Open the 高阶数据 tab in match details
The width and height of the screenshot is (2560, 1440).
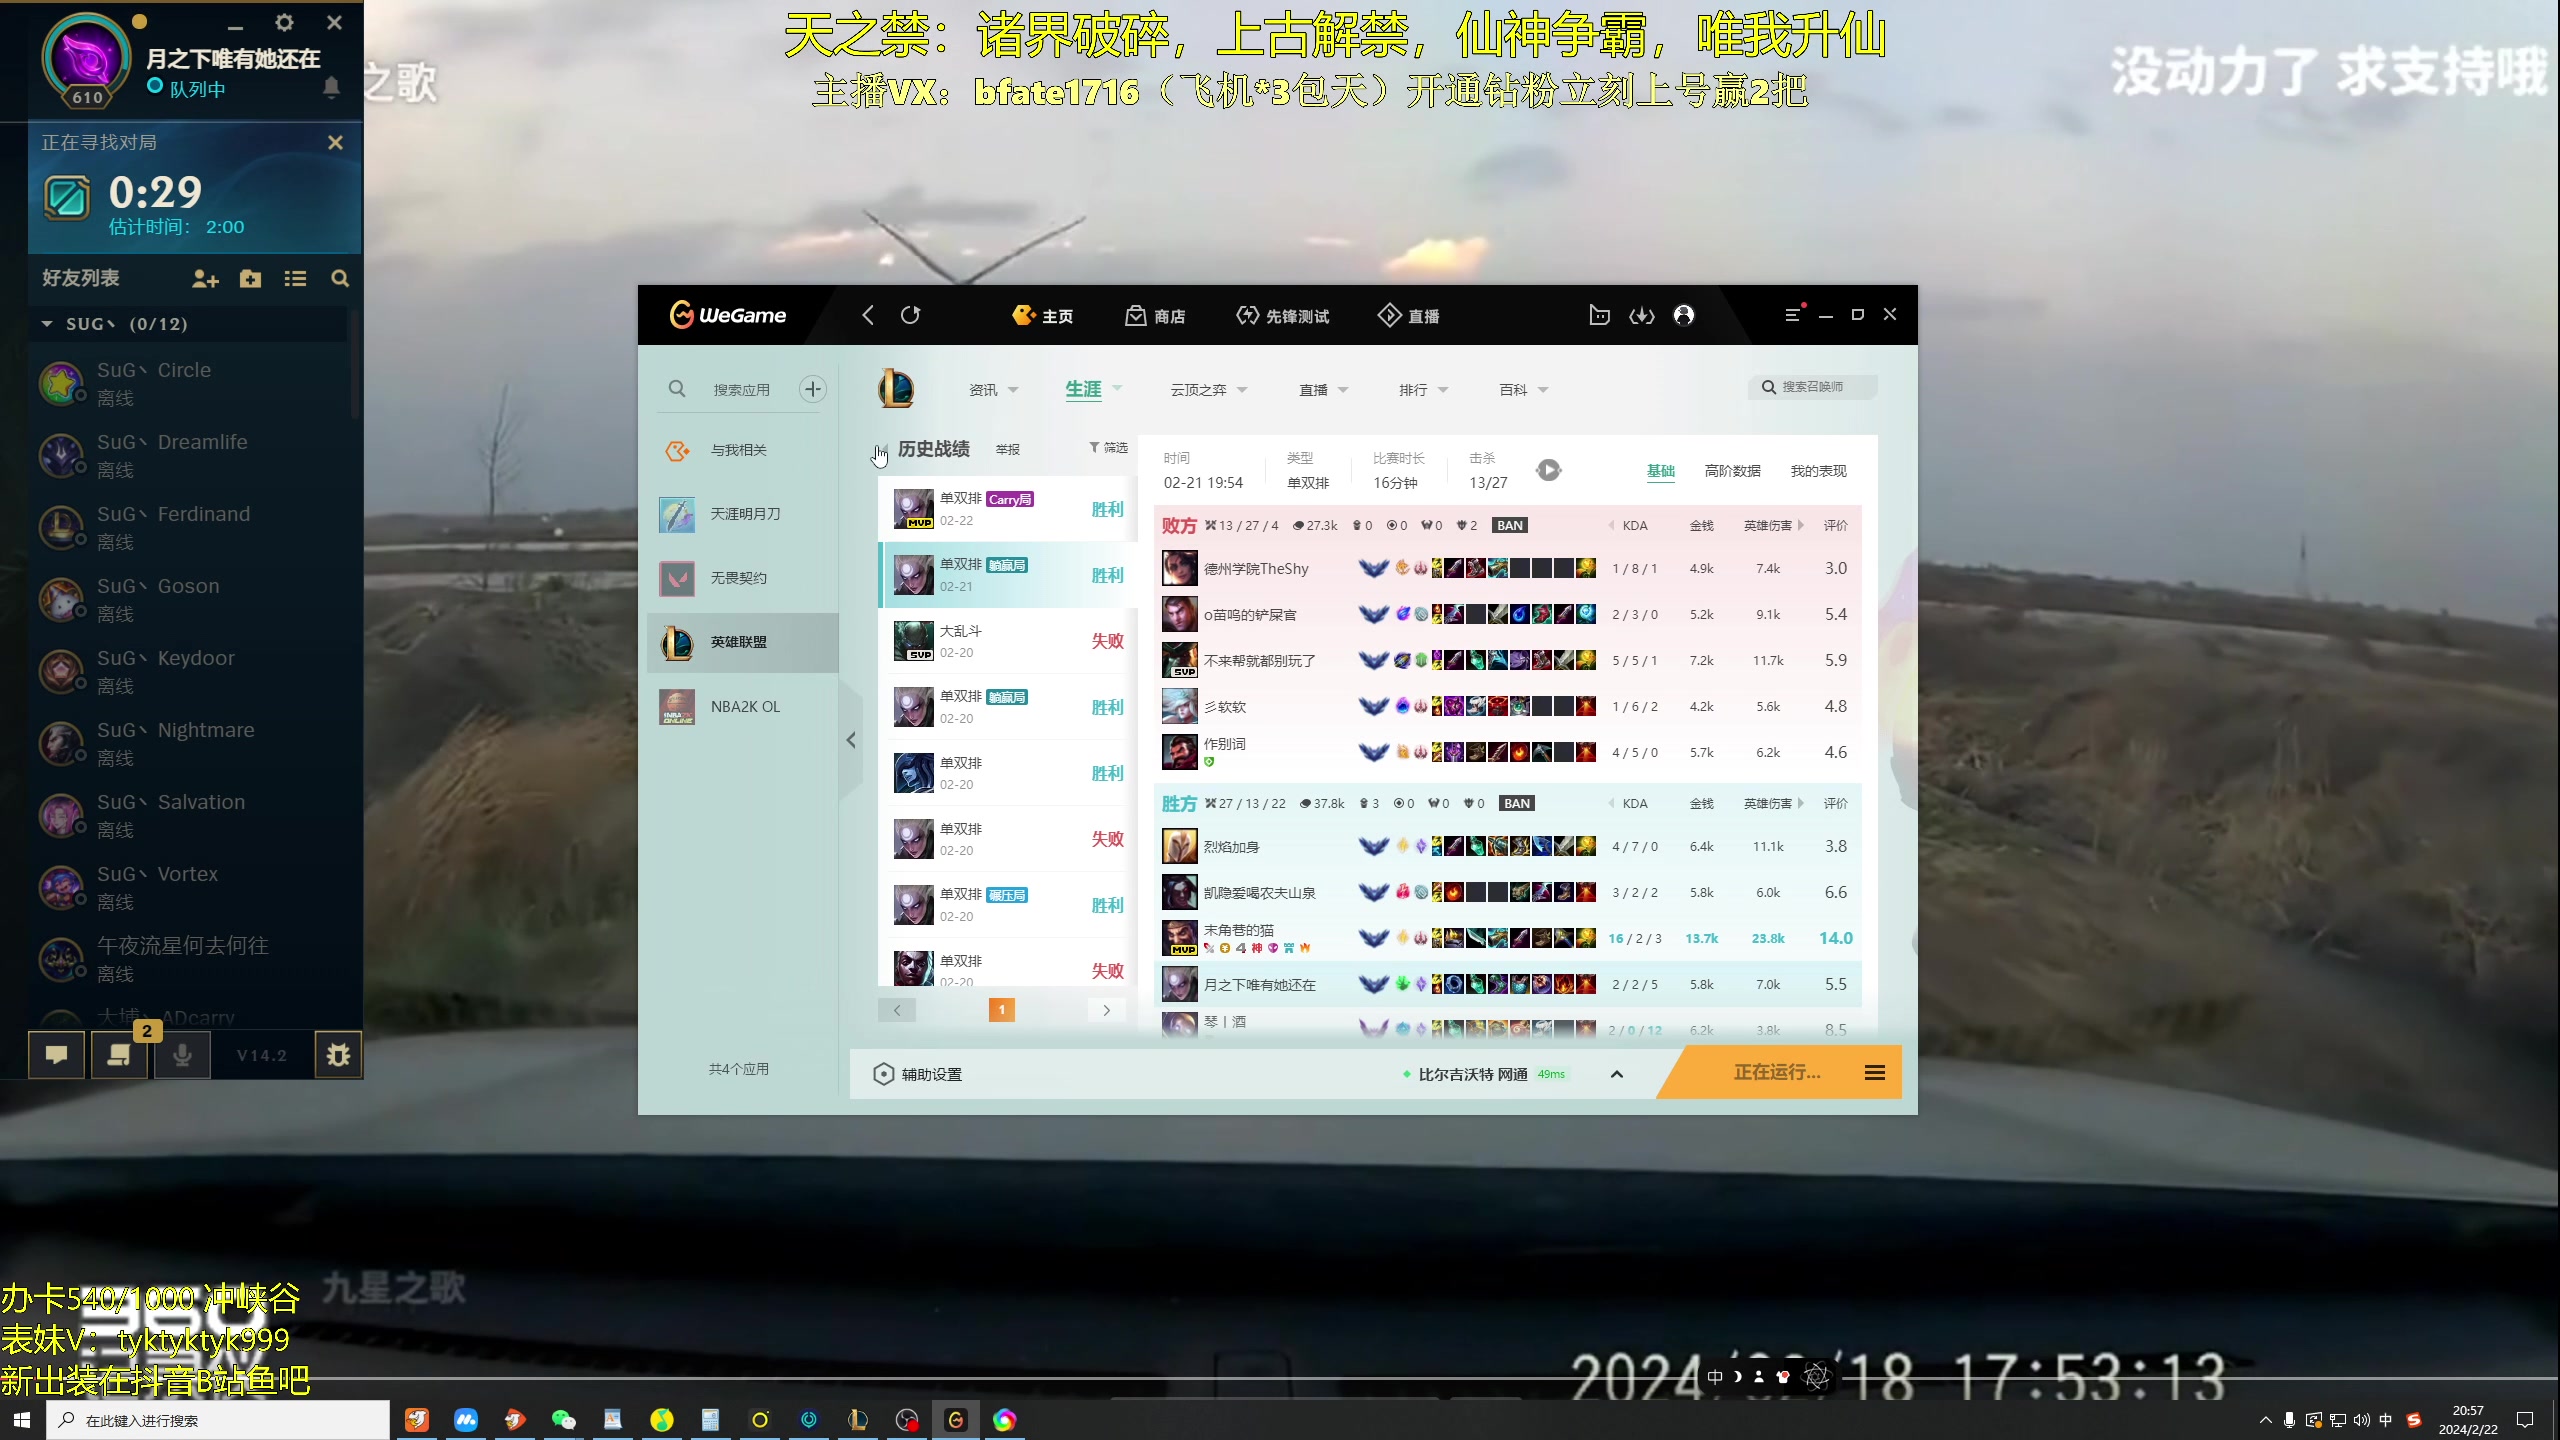[1734, 470]
